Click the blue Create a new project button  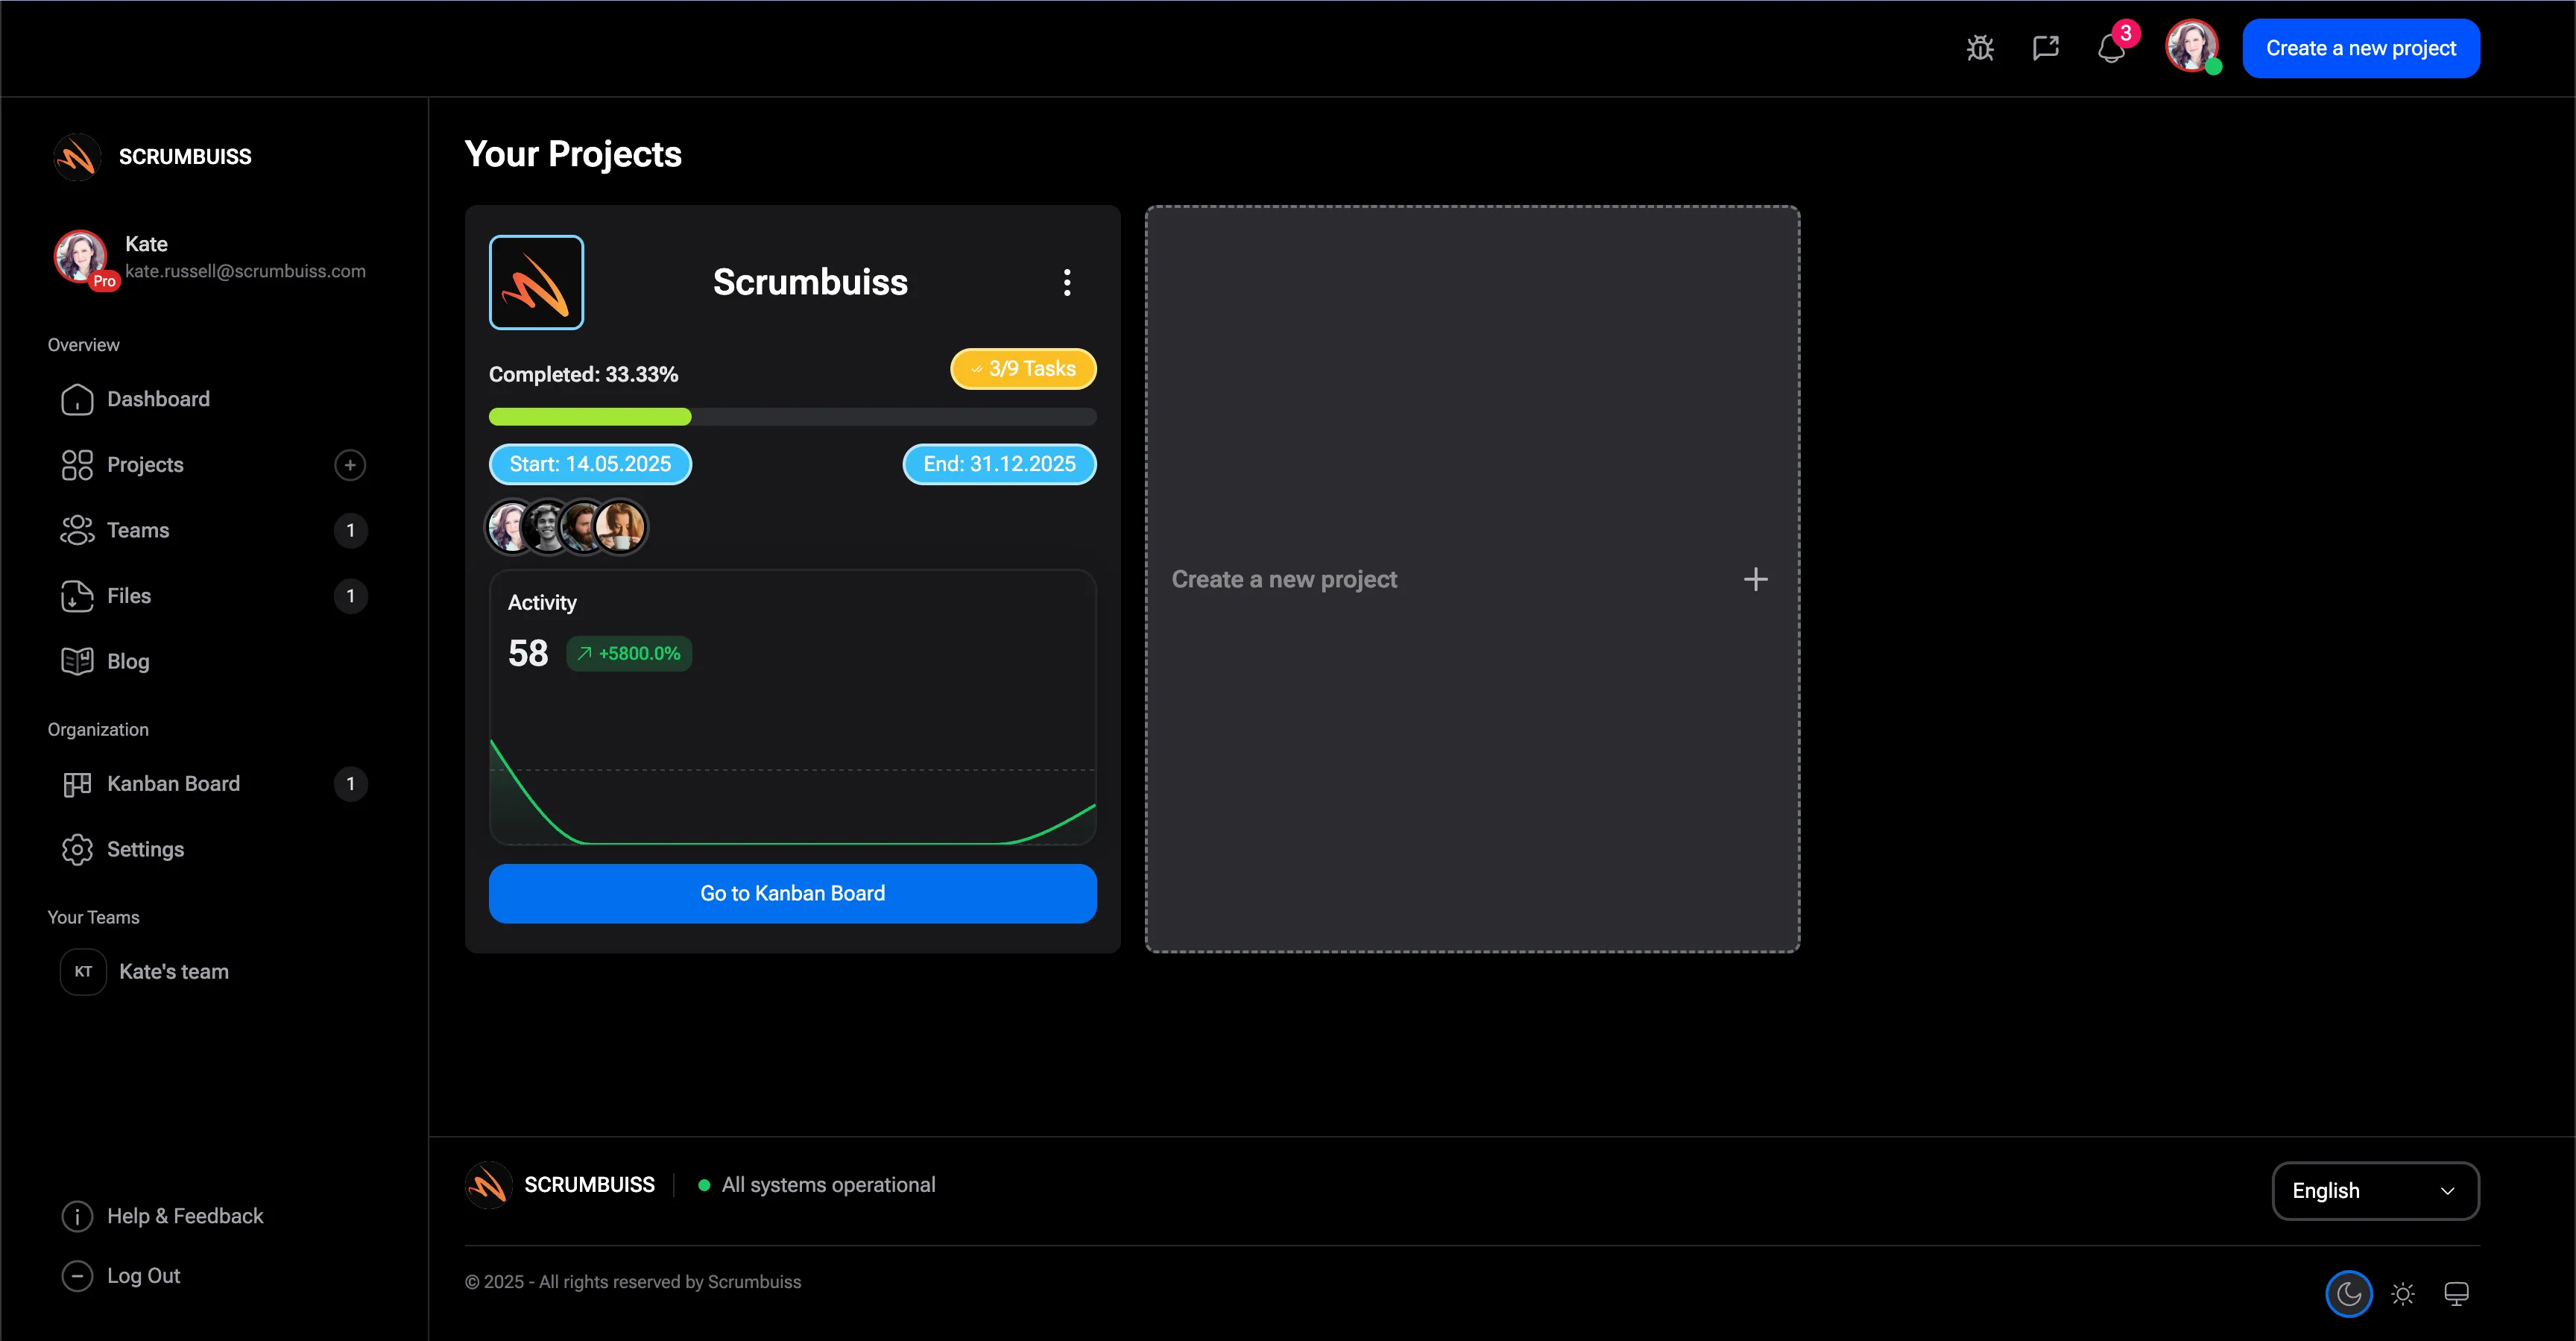coord(2360,48)
